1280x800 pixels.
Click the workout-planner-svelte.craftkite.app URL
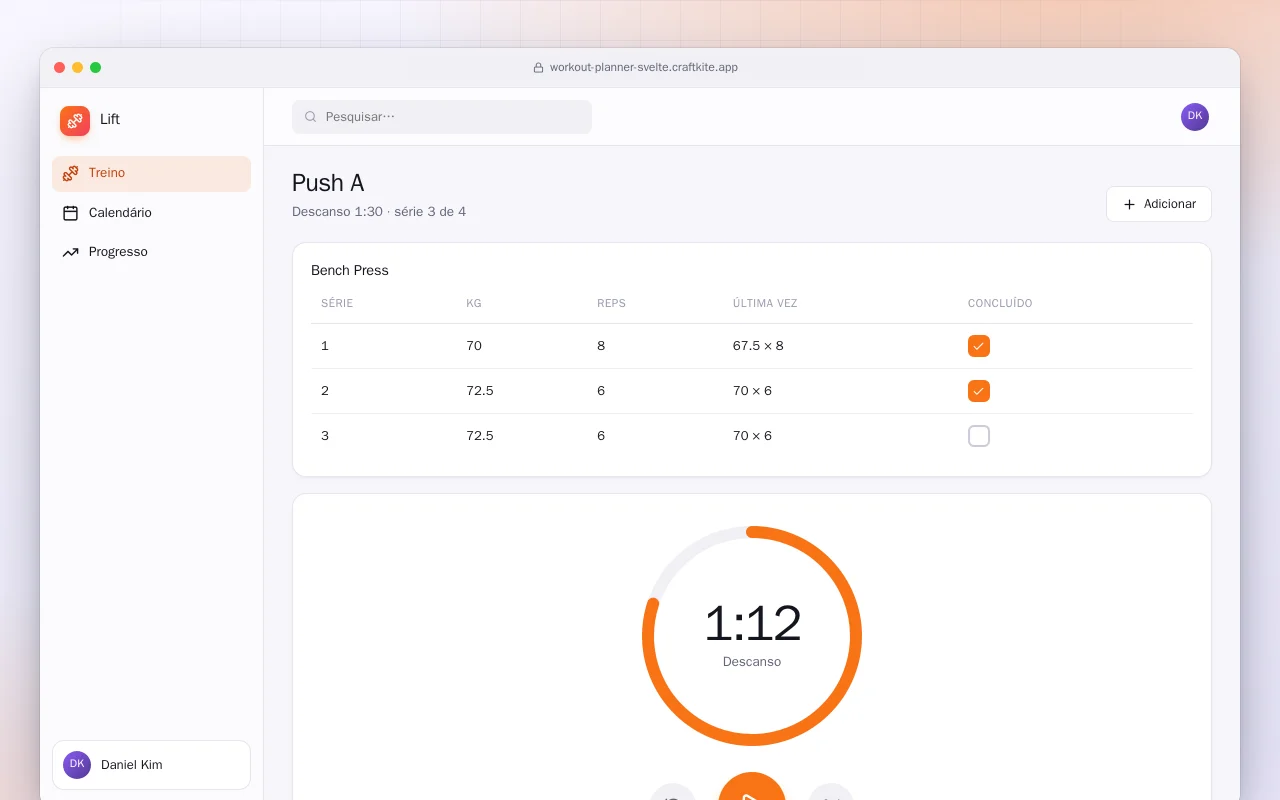click(644, 68)
